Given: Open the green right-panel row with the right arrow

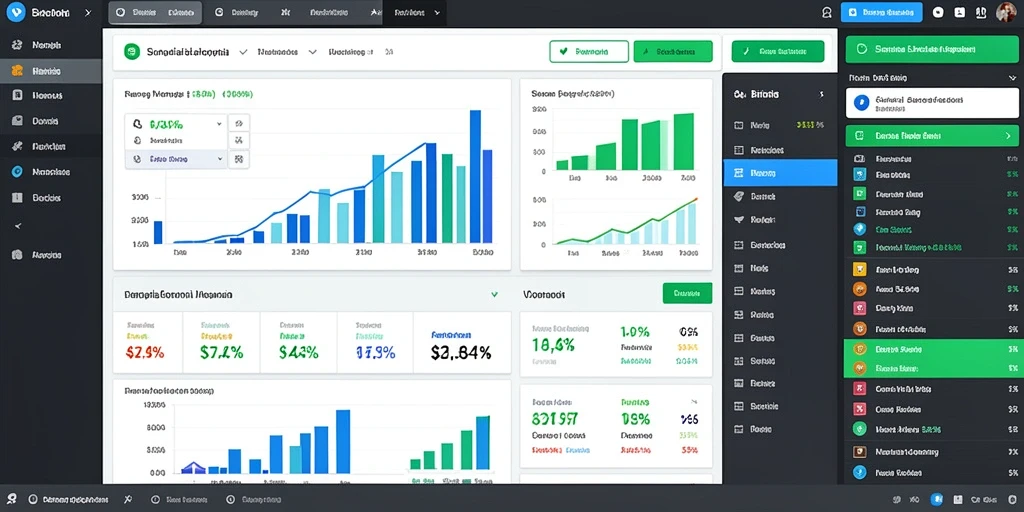Looking at the screenshot, I should (x=932, y=136).
